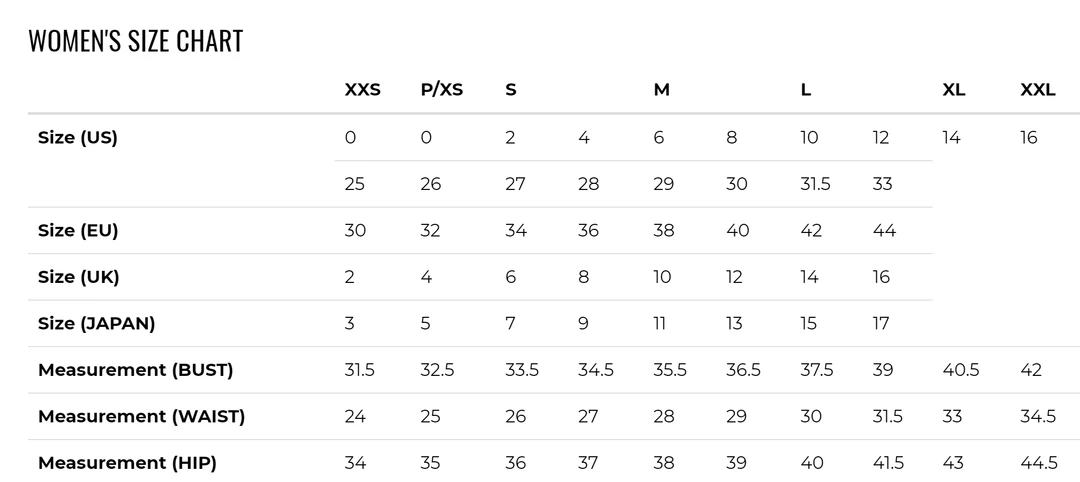Click the EU size 44 cell

884,231
